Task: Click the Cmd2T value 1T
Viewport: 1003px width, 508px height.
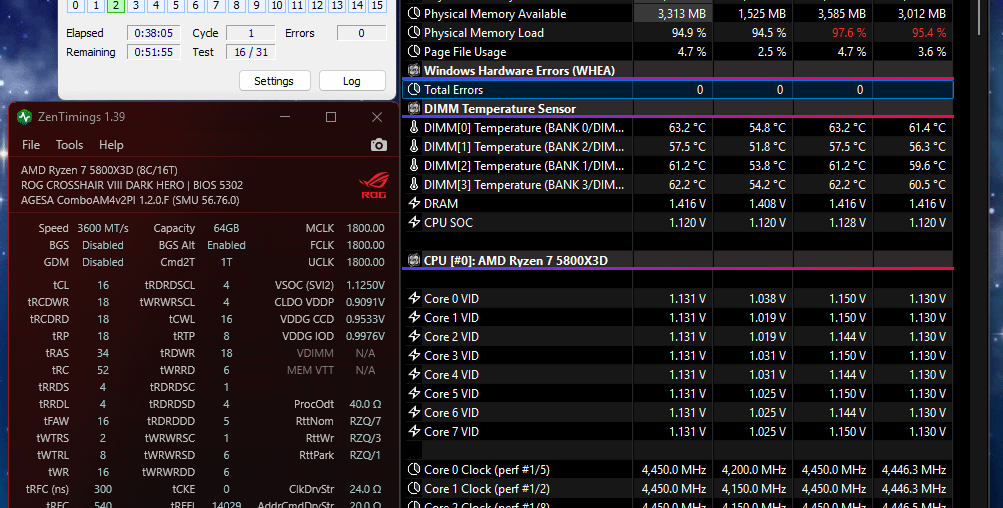Action: (x=226, y=262)
